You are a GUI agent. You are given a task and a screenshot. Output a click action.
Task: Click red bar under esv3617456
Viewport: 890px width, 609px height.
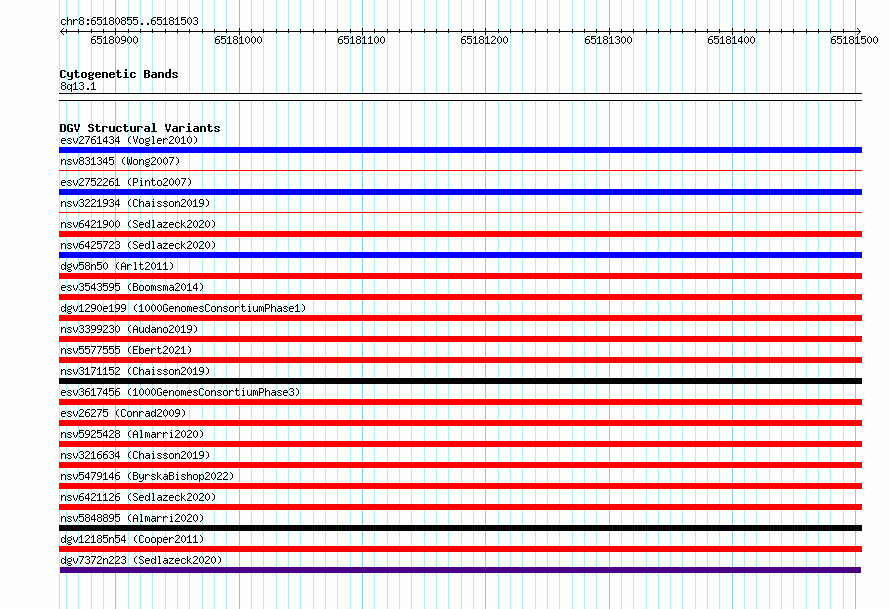(460, 402)
